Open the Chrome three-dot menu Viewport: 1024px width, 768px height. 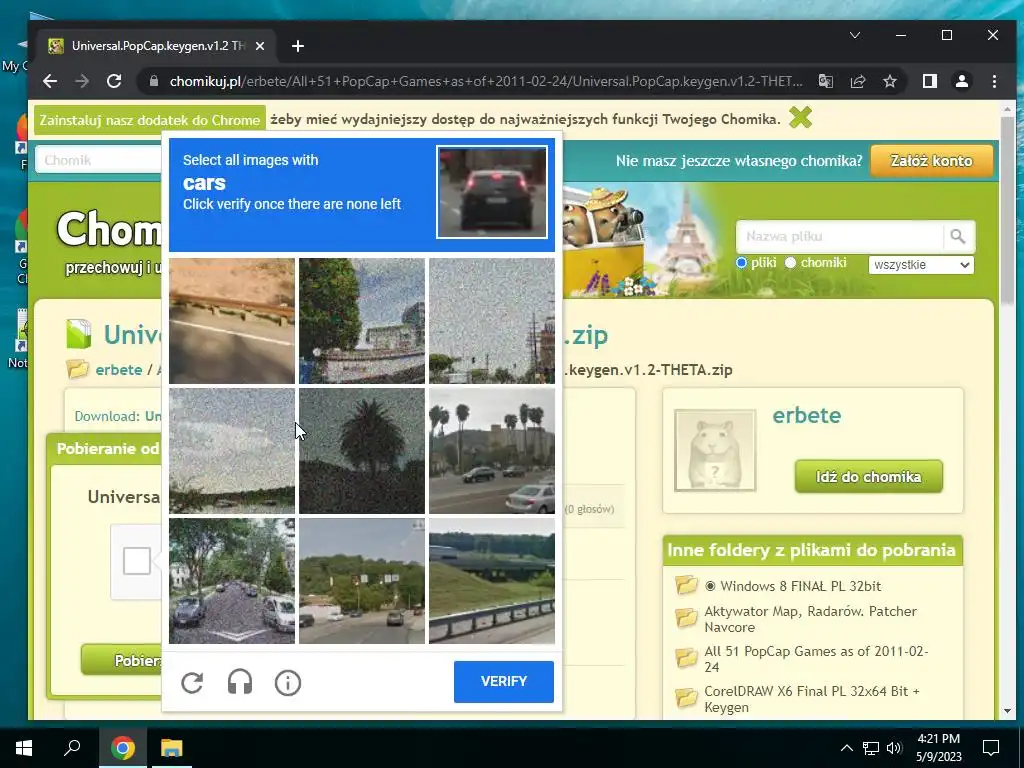(994, 81)
